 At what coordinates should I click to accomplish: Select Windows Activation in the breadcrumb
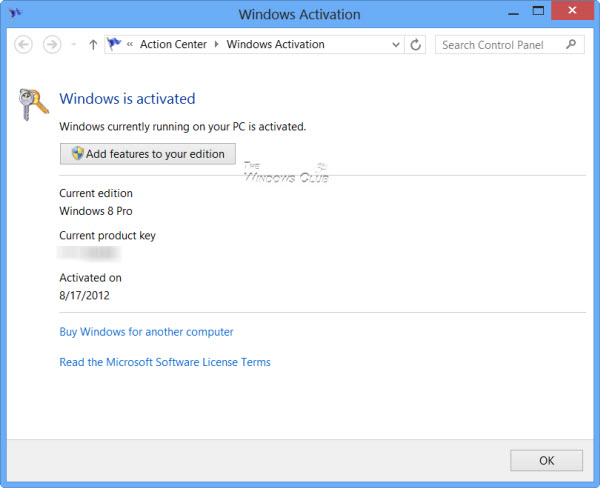(x=276, y=44)
